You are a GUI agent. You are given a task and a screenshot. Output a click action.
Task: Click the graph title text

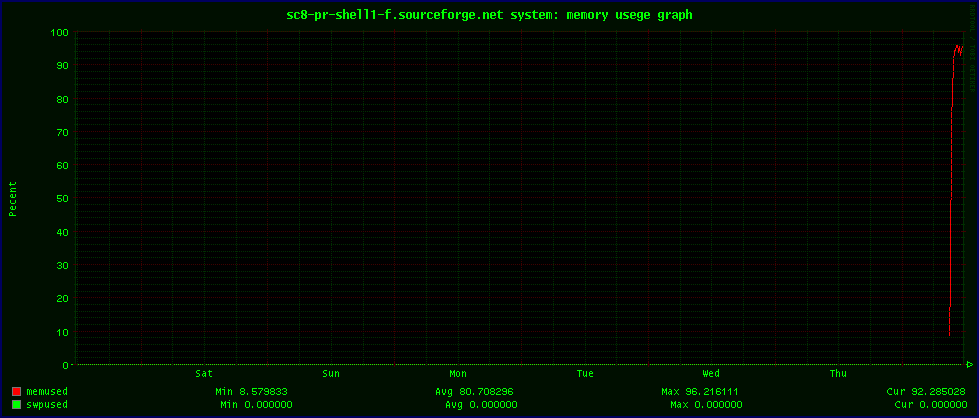pyautogui.click(x=489, y=14)
